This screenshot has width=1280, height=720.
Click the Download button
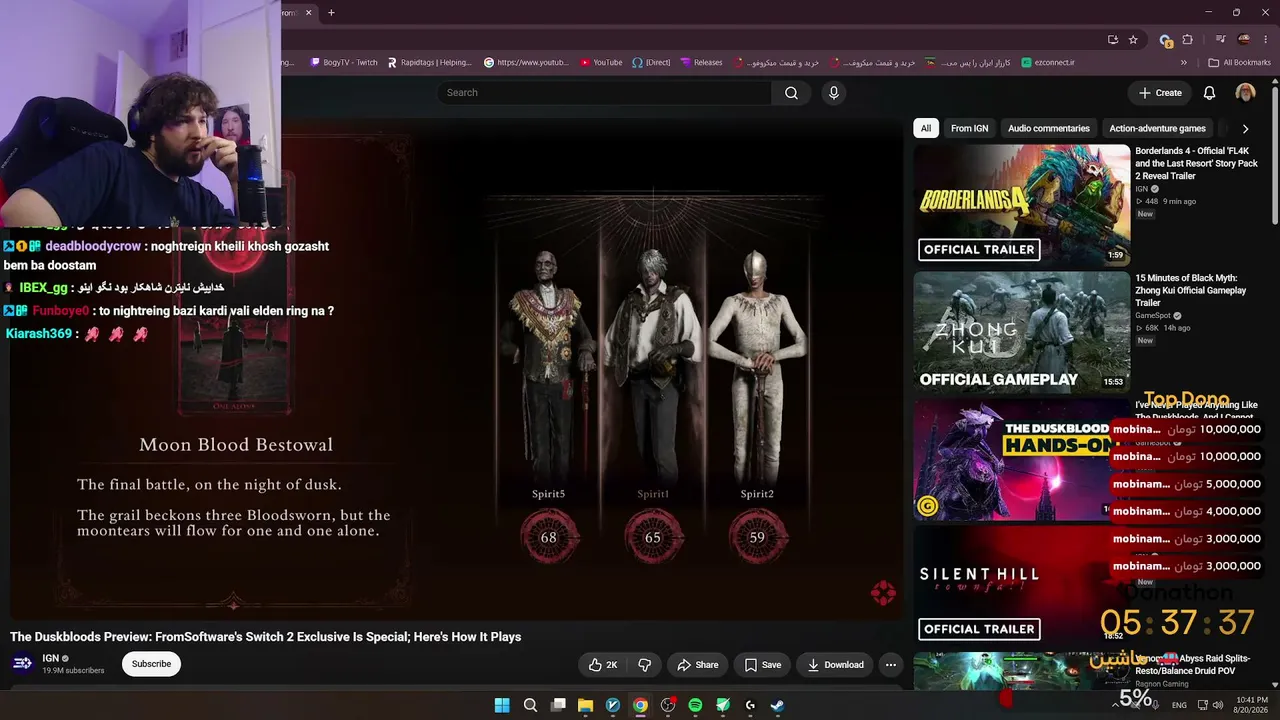click(x=836, y=665)
